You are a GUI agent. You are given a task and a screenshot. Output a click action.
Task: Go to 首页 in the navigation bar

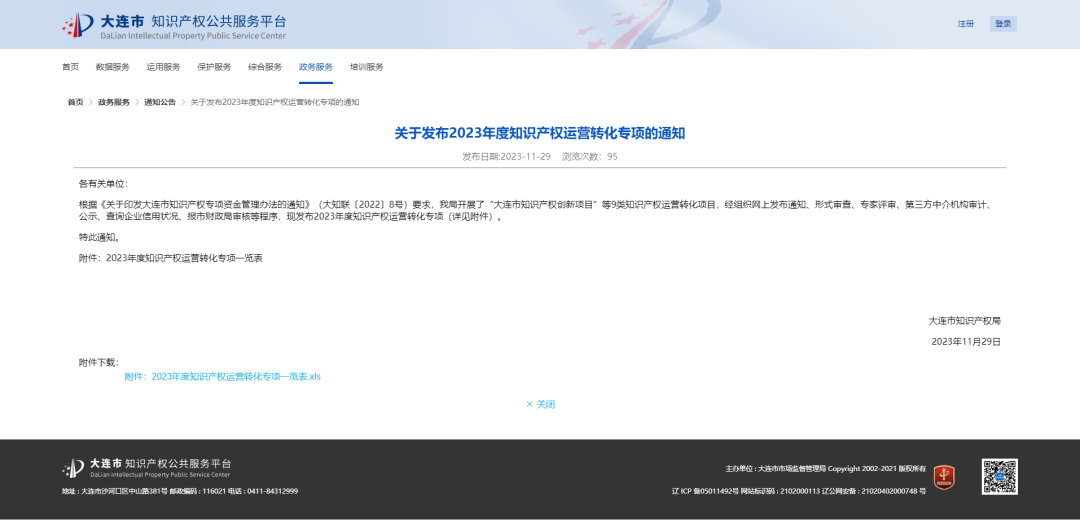click(70, 67)
